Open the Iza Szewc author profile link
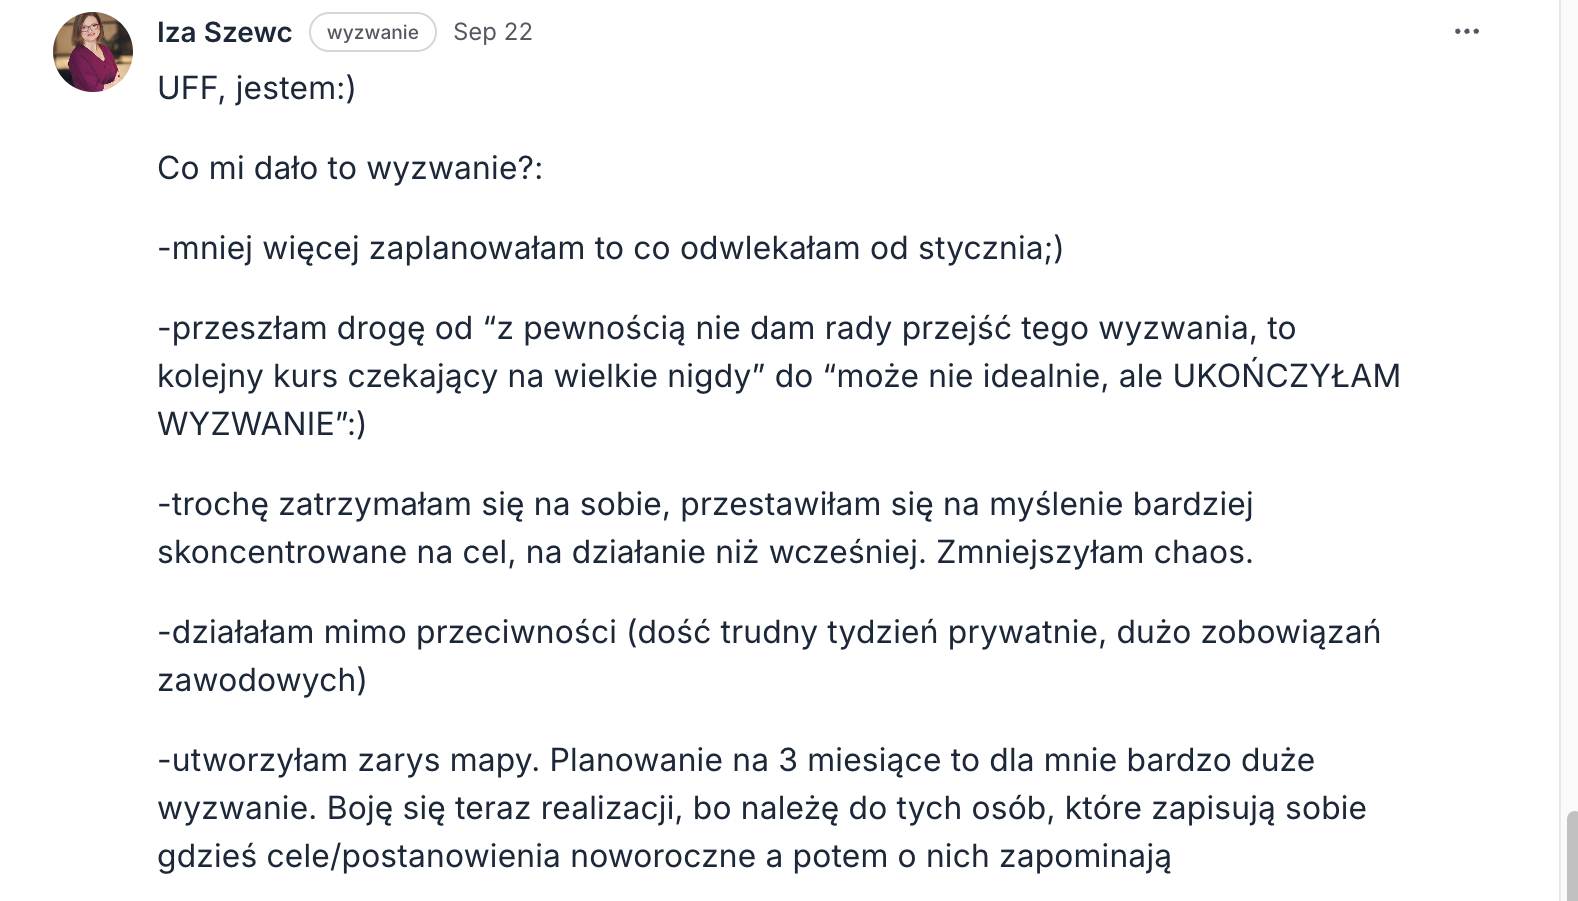 [x=224, y=32]
